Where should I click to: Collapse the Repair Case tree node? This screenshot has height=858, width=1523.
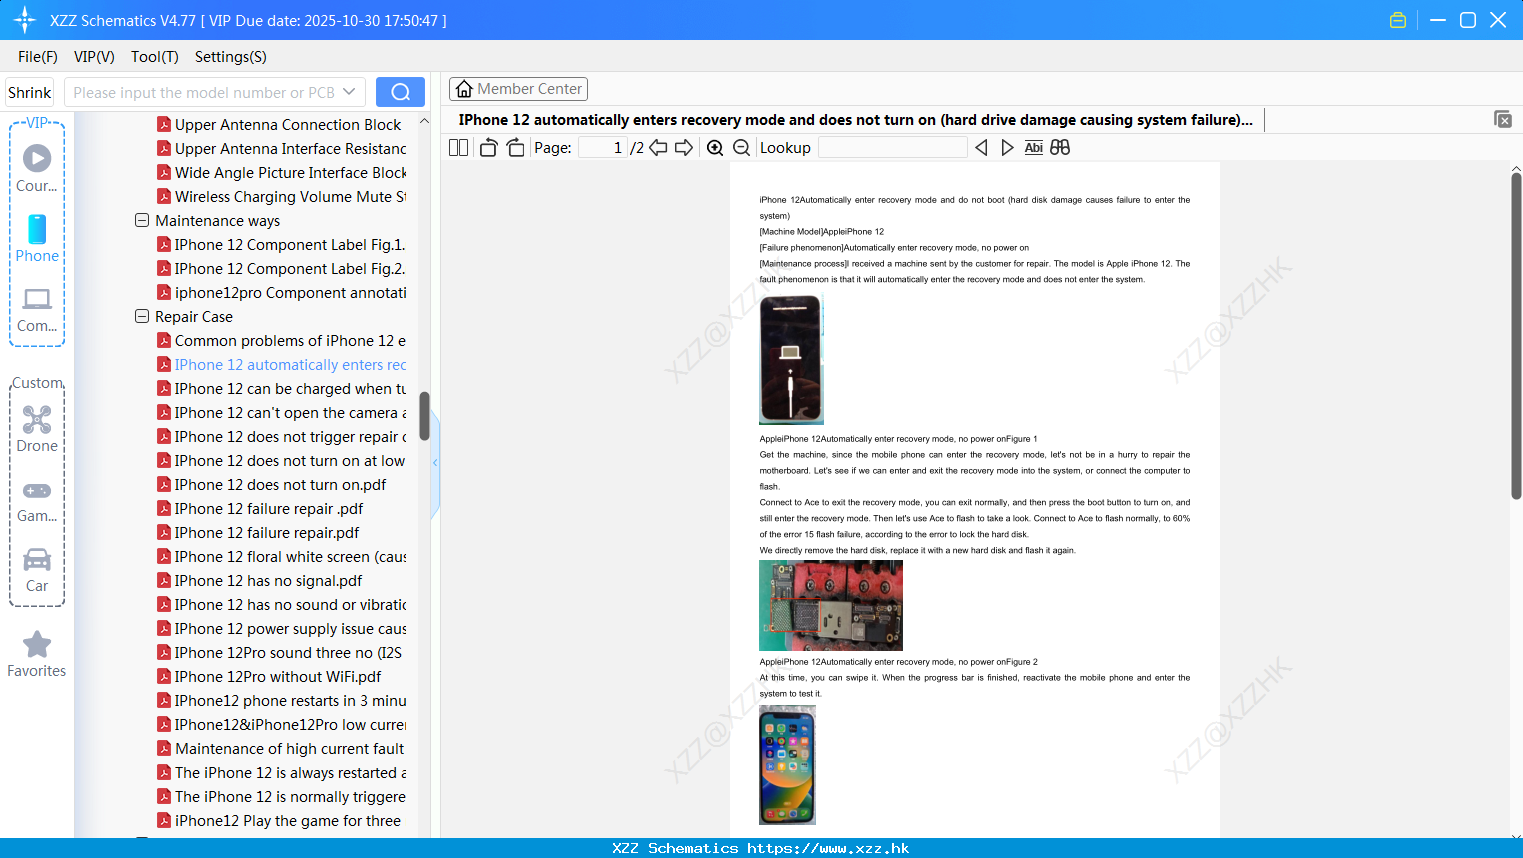click(142, 316)
